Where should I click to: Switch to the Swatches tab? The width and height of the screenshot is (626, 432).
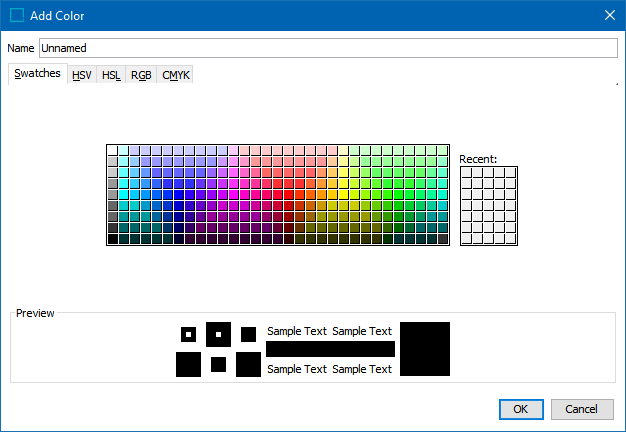click(38, 73)
